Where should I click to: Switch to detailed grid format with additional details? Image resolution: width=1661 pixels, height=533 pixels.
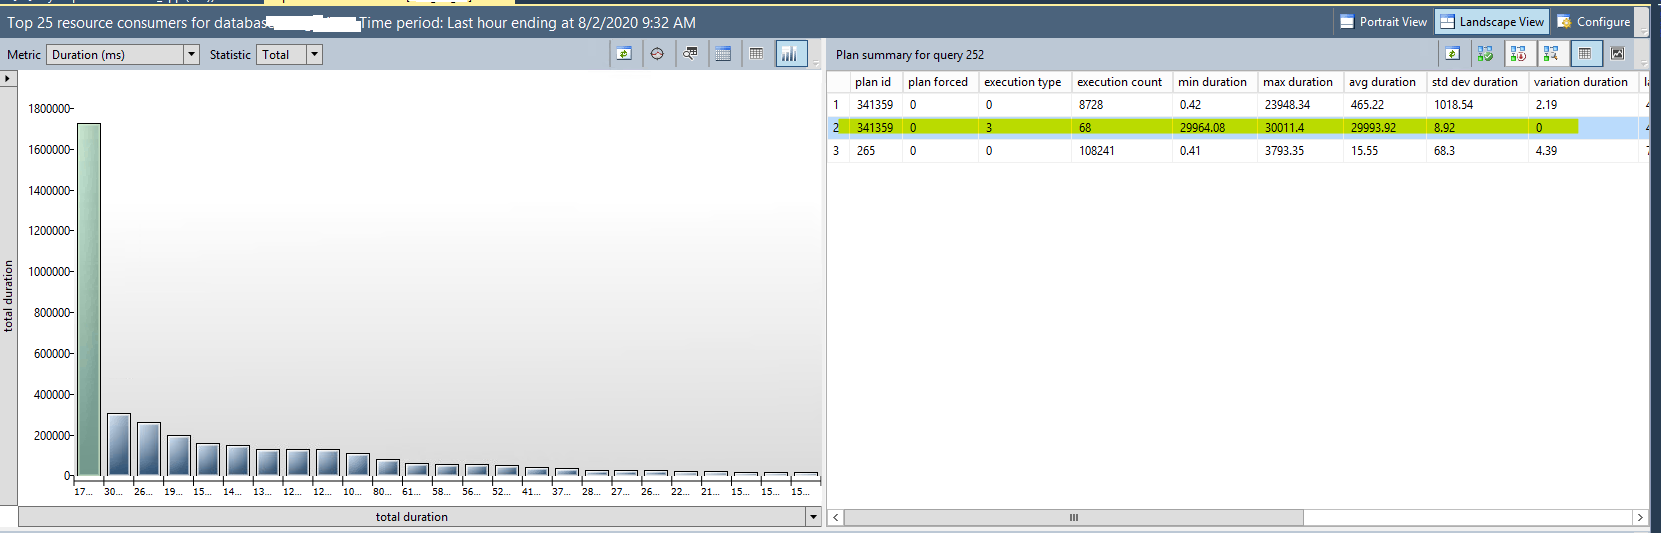tap(723, 54)
